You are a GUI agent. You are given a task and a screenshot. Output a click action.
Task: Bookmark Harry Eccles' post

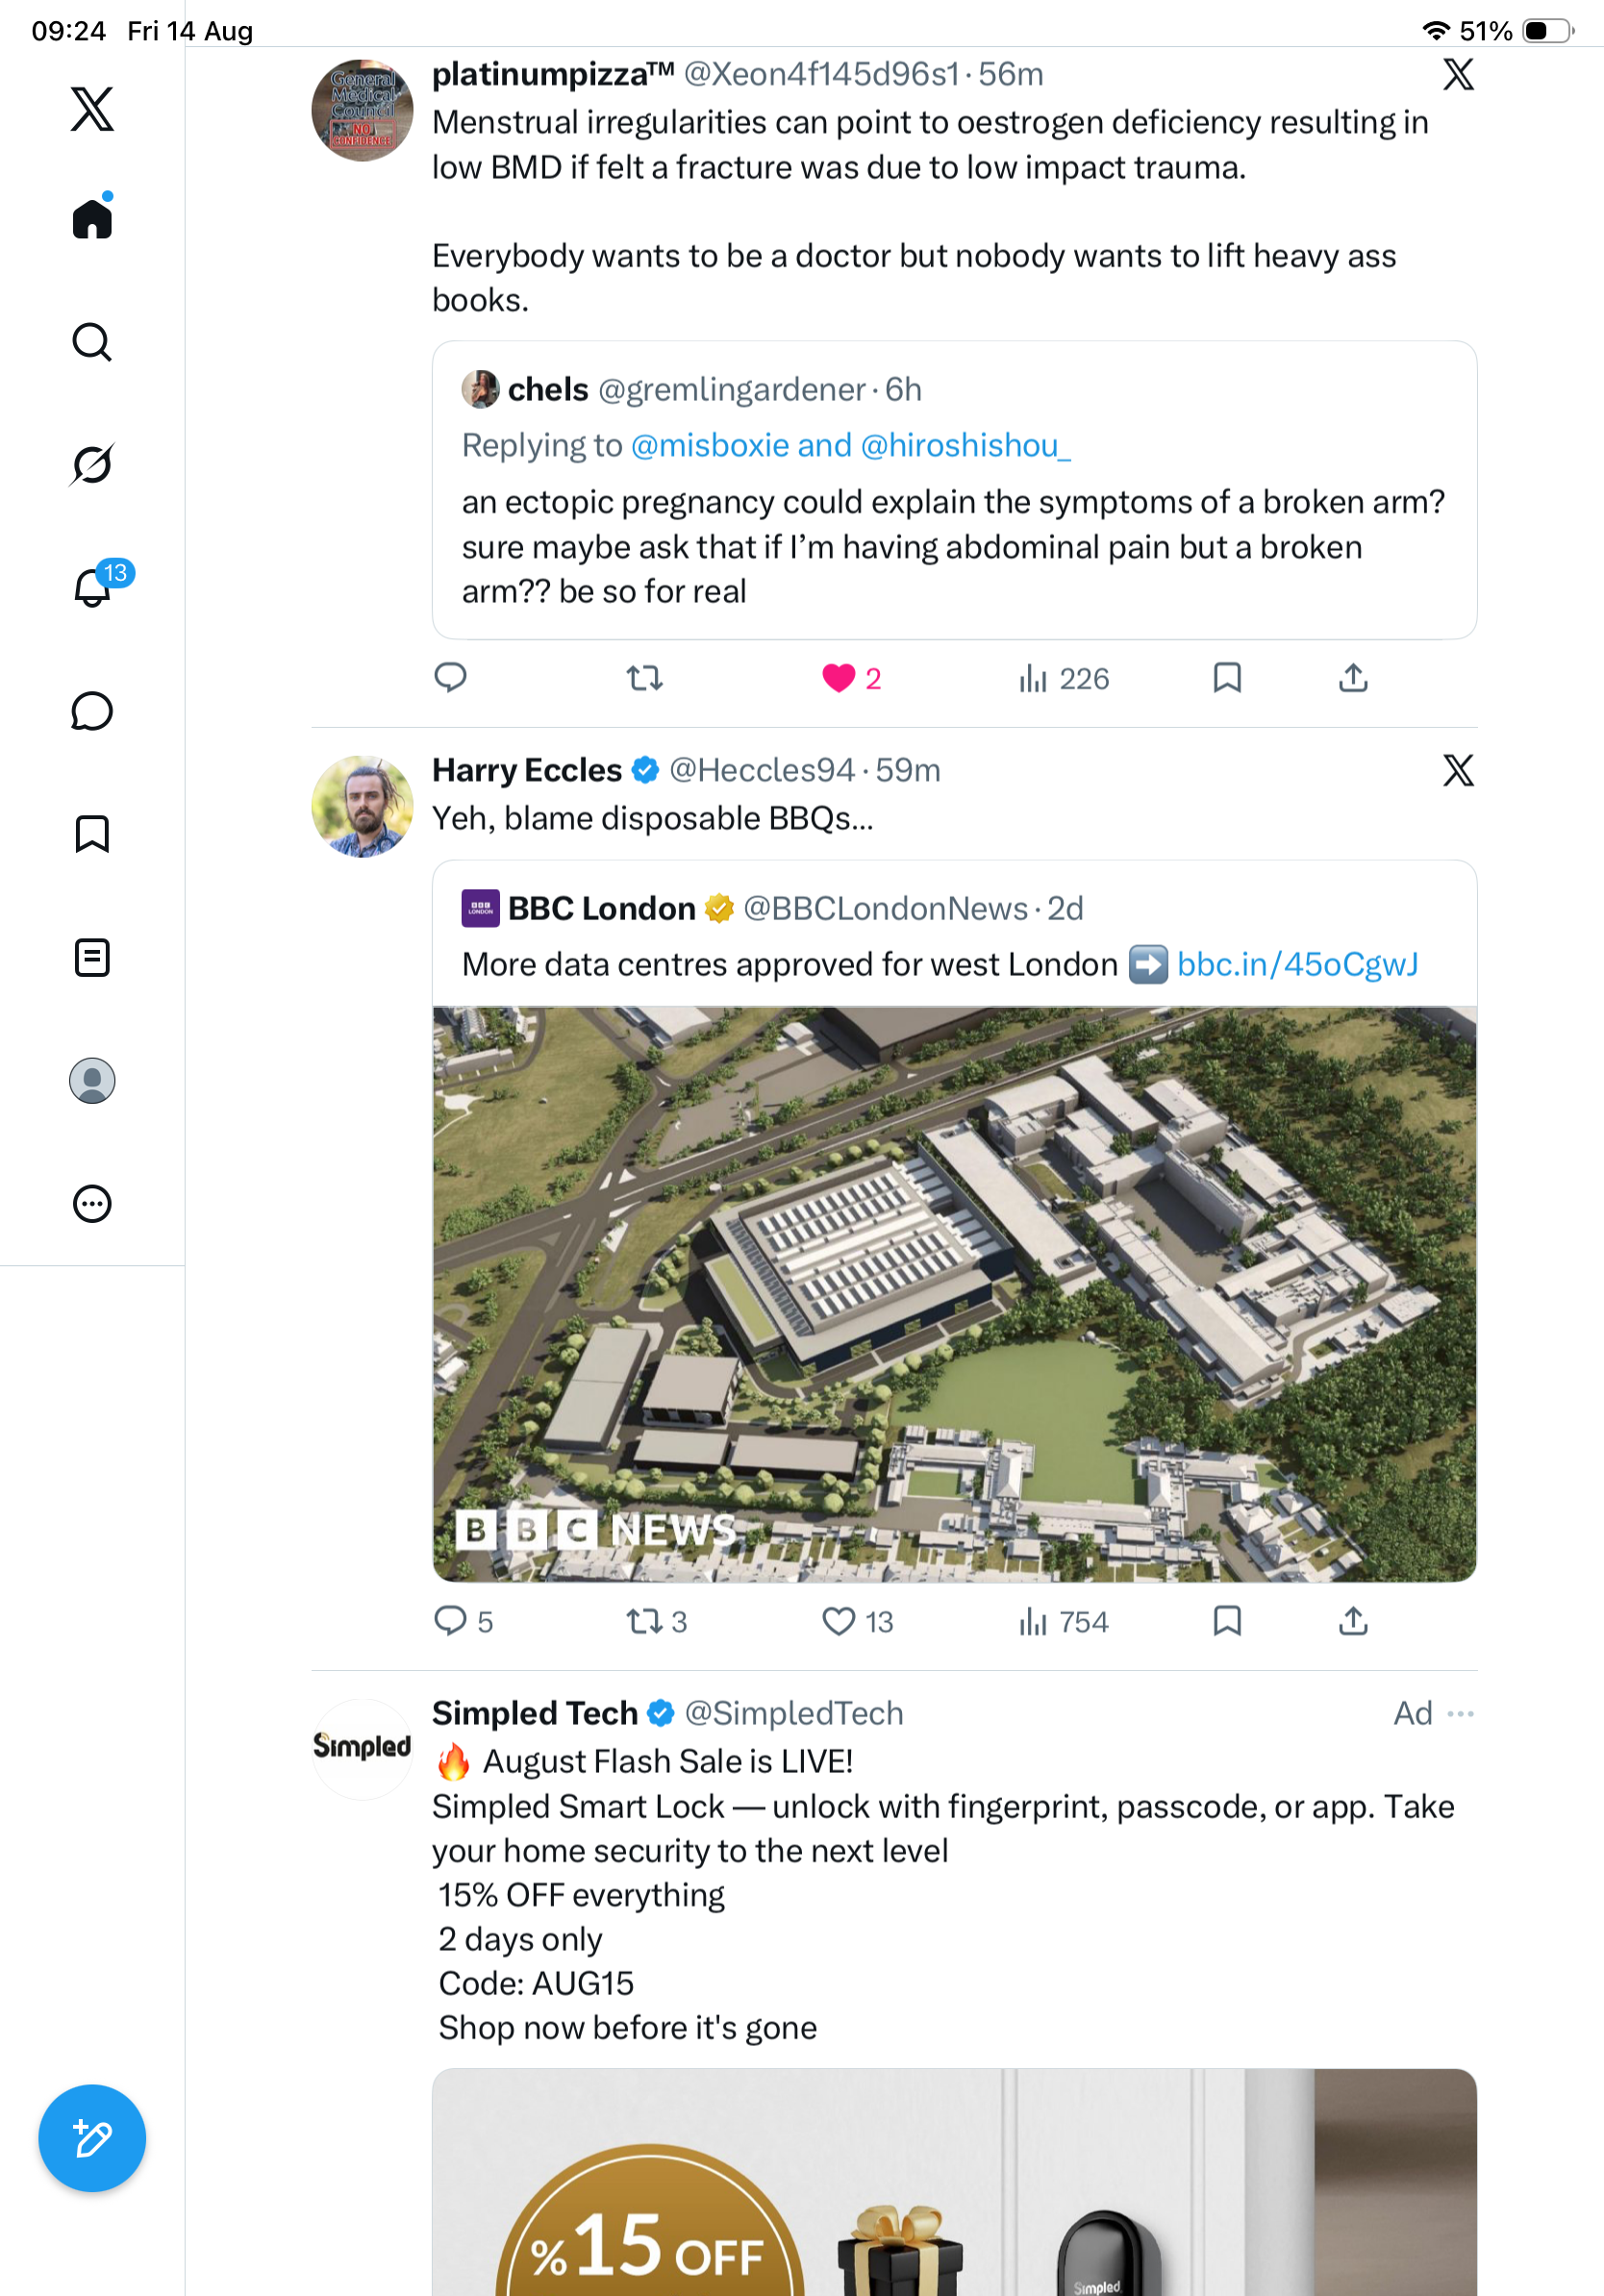tap(1227, 1621)
